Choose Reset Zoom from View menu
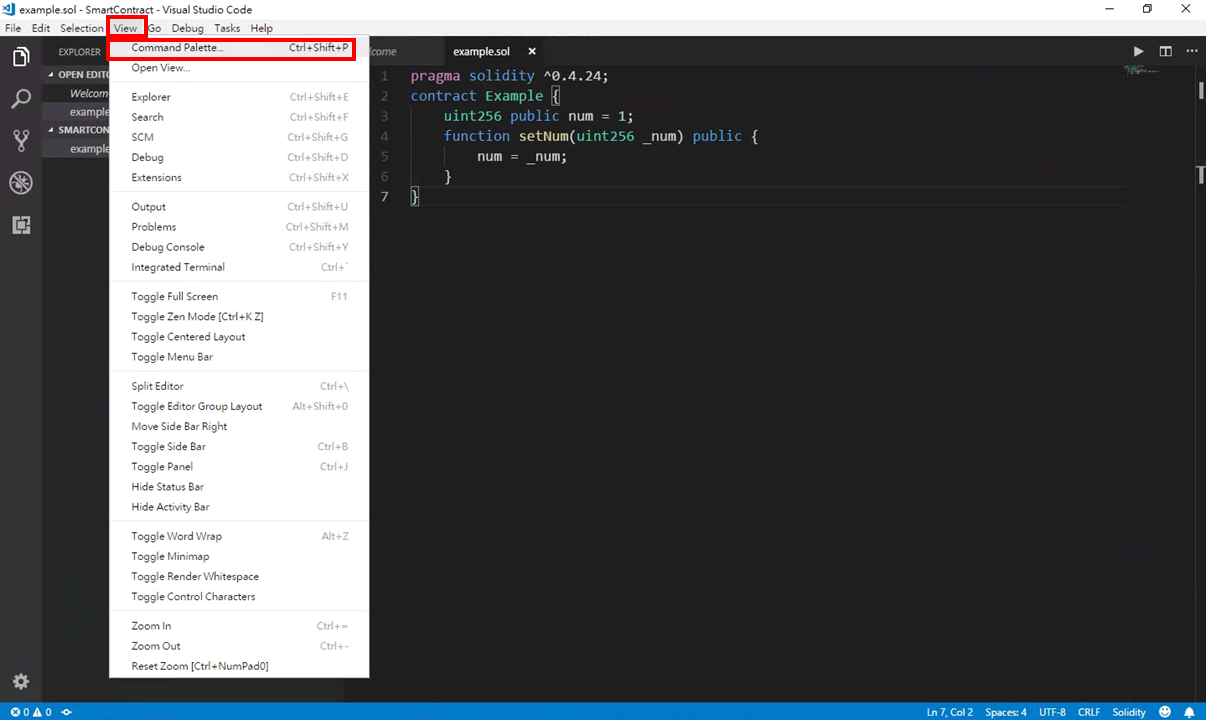 point(239,666)
